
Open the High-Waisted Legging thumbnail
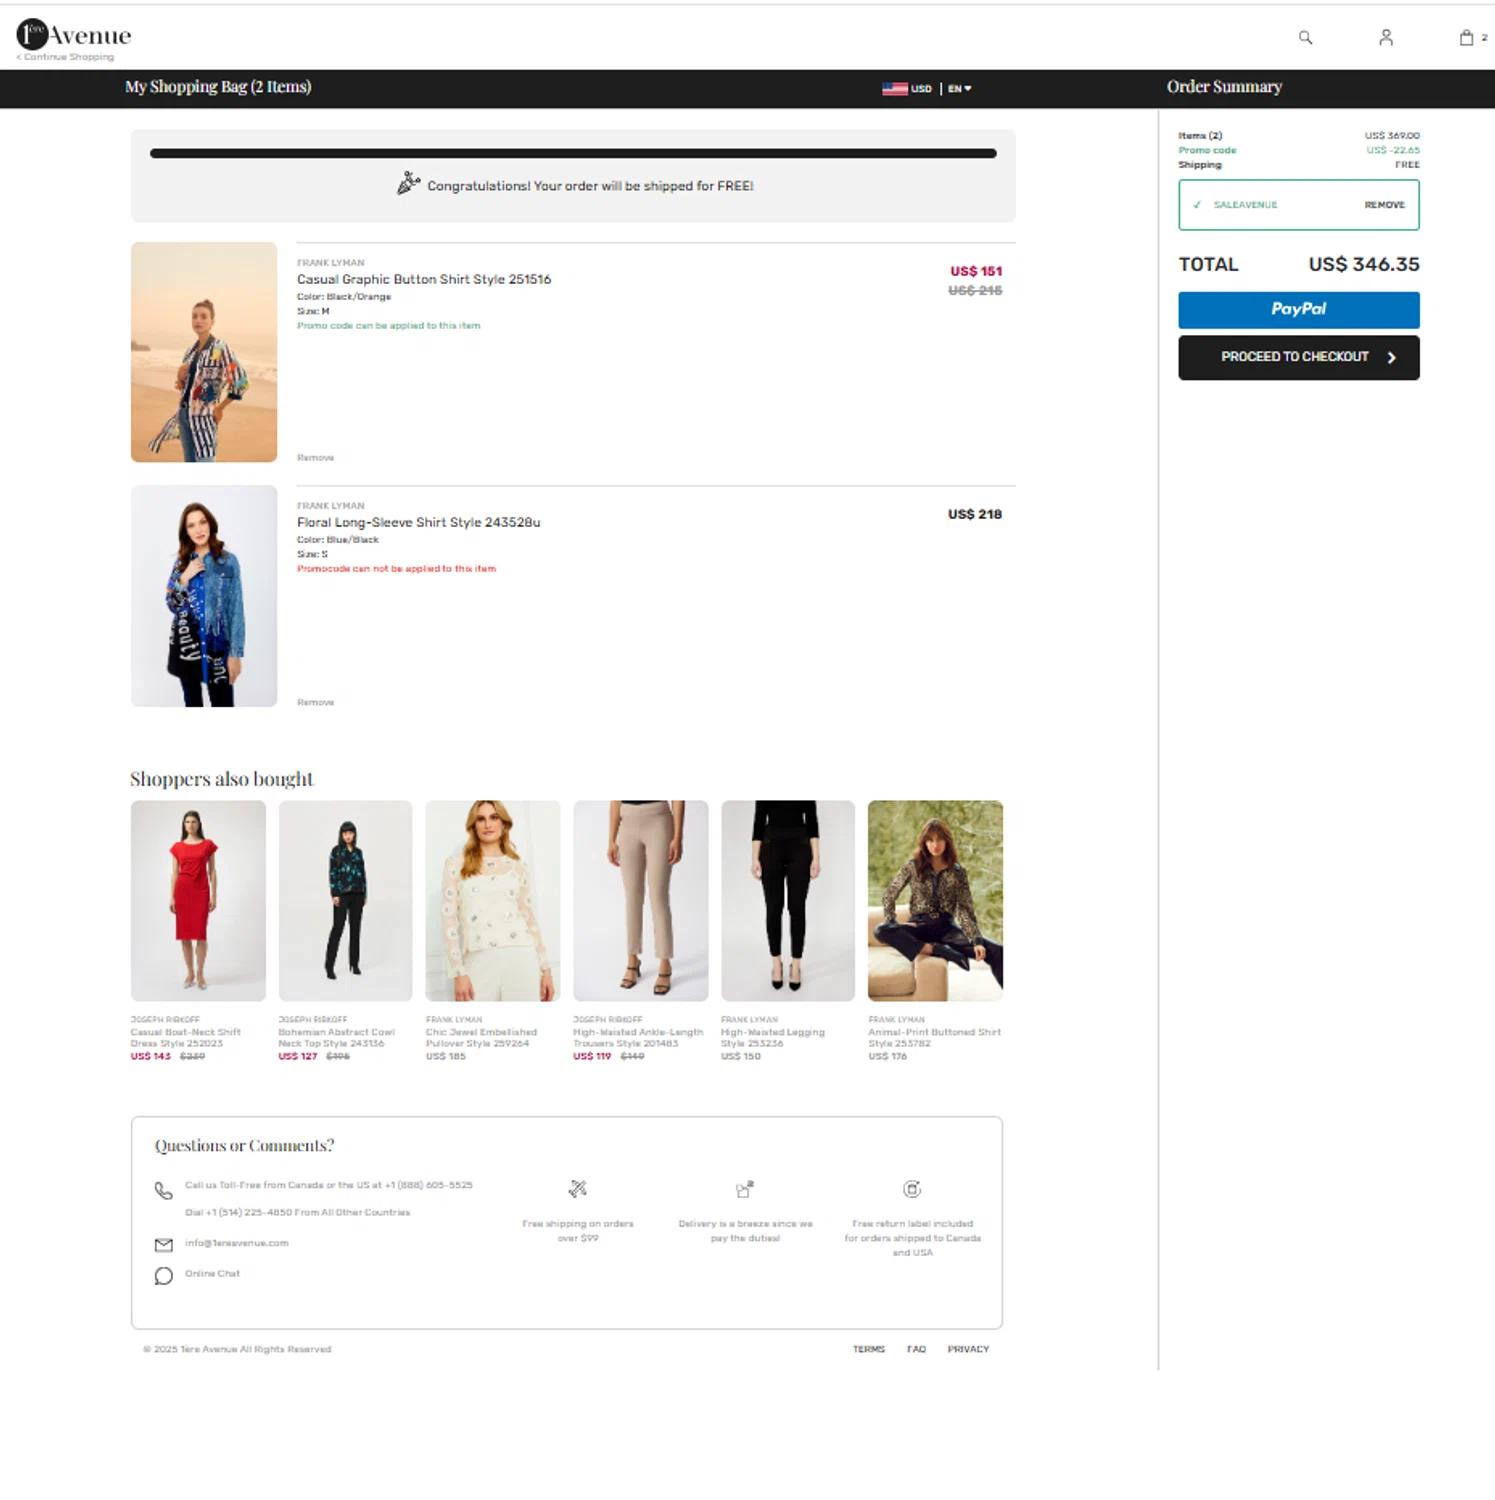[x=788, y=900]
